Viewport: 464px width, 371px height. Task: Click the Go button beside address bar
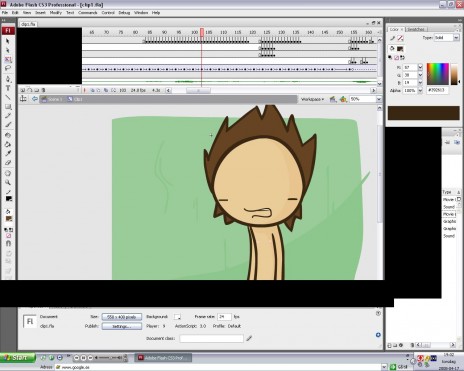pyautogui.click(x=399, y=367)
